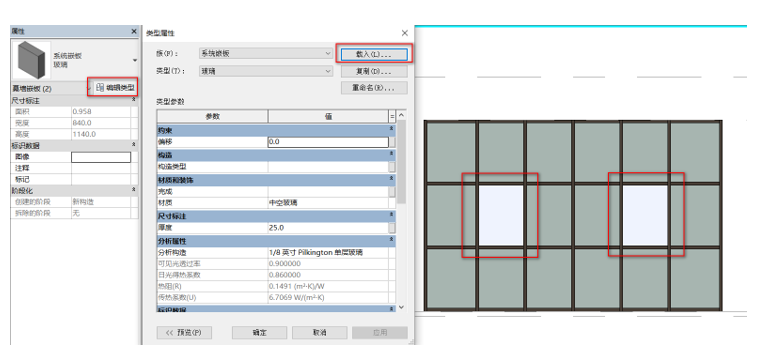770x363 pixels.
Task: Click the 构造类型 value field
Action: click(x=328, y=167)
